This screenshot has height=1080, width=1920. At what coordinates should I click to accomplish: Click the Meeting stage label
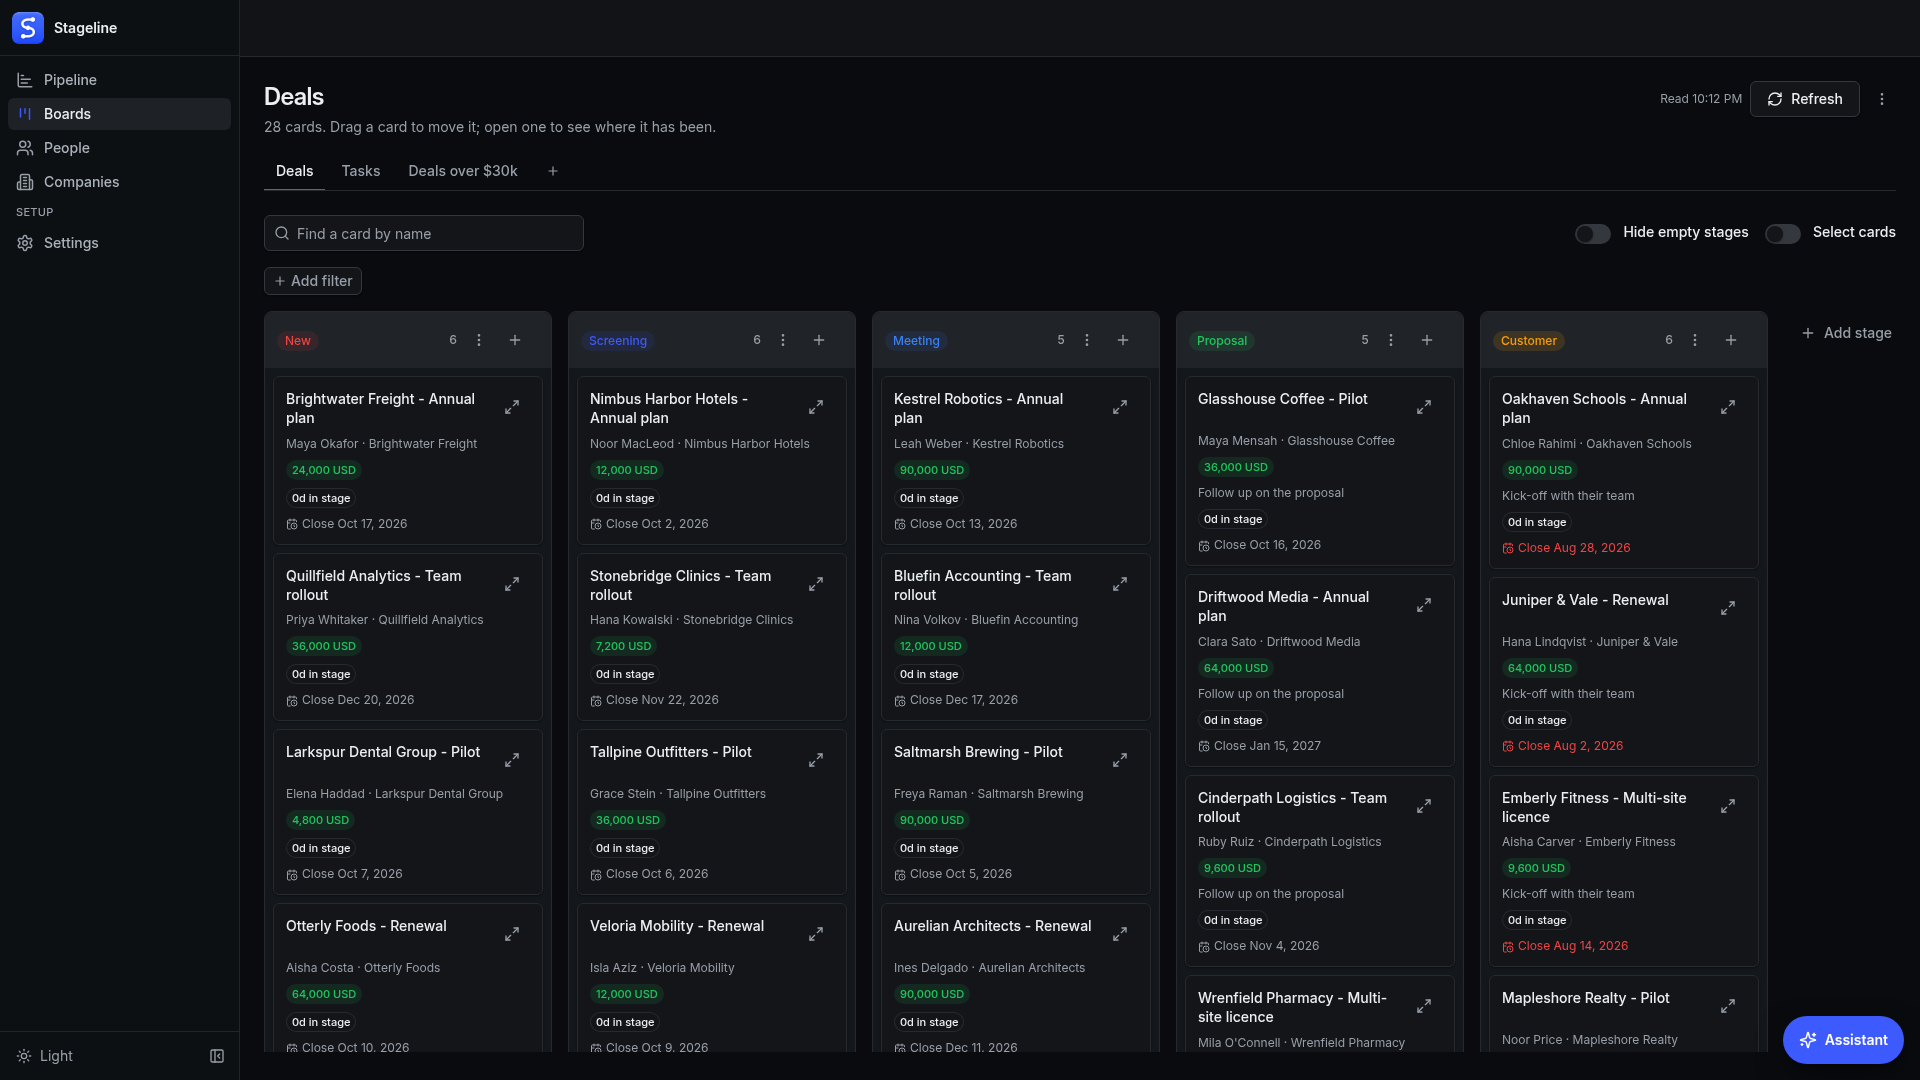point(916,341)
